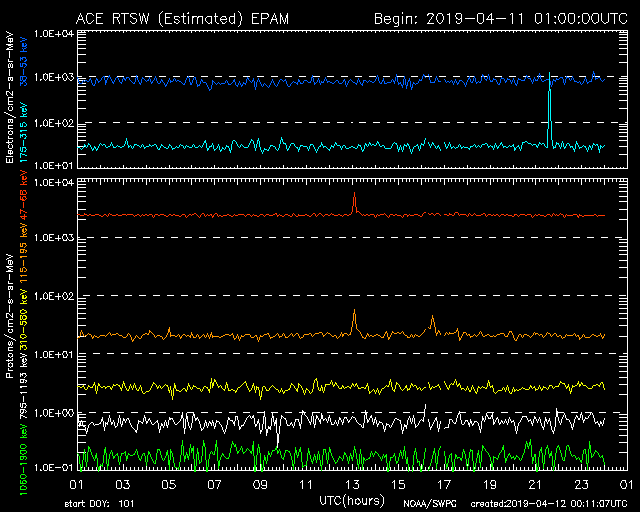Viewport: 640px width, 512px height.
Task: Click the 13 hour tick label
Action: point(353,484)
